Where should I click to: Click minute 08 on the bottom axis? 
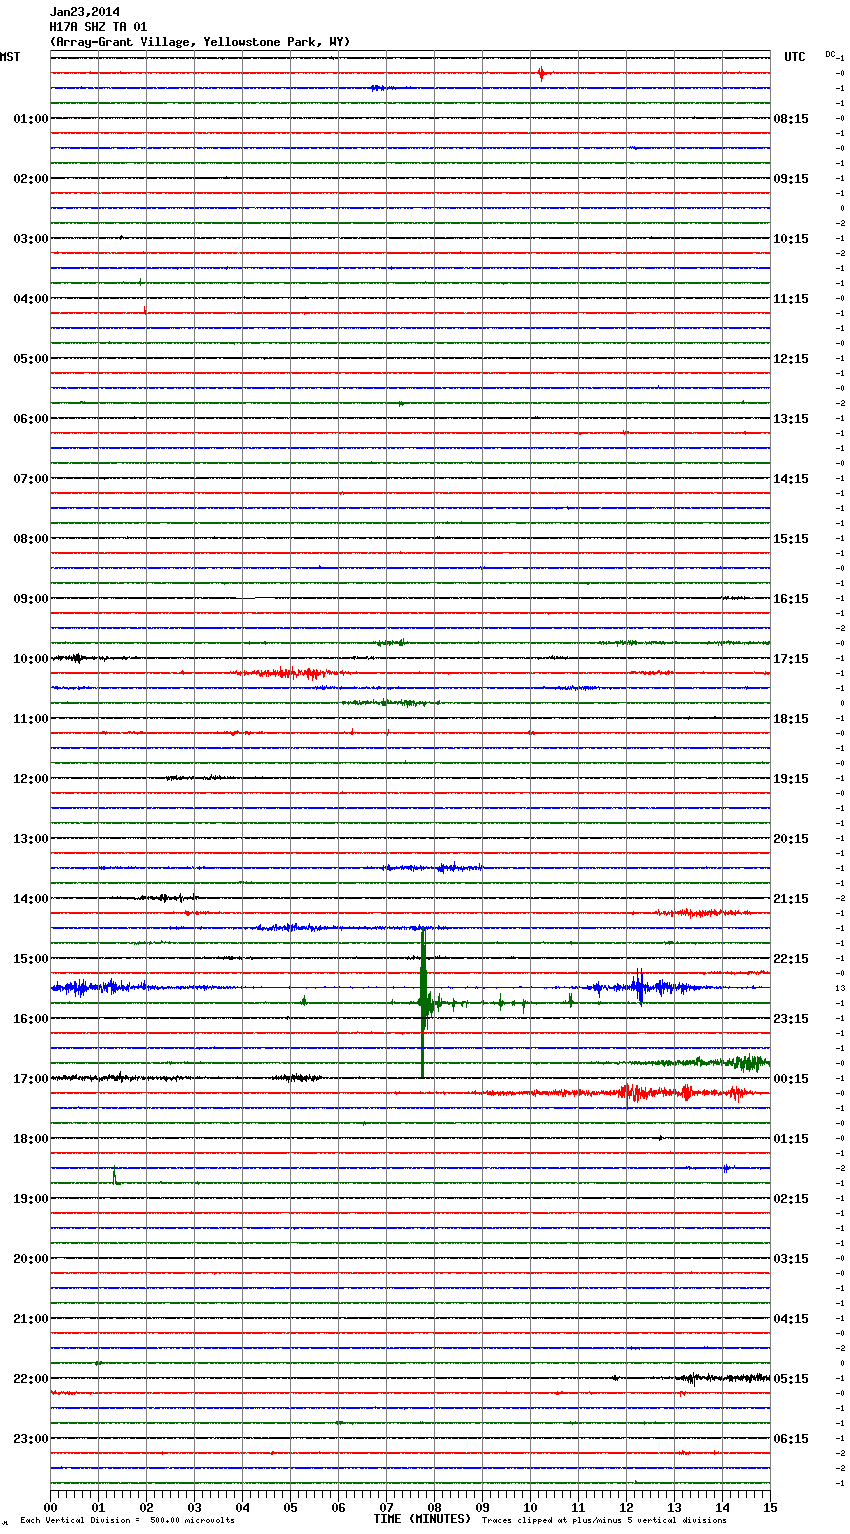click(x=434, y=1507)
